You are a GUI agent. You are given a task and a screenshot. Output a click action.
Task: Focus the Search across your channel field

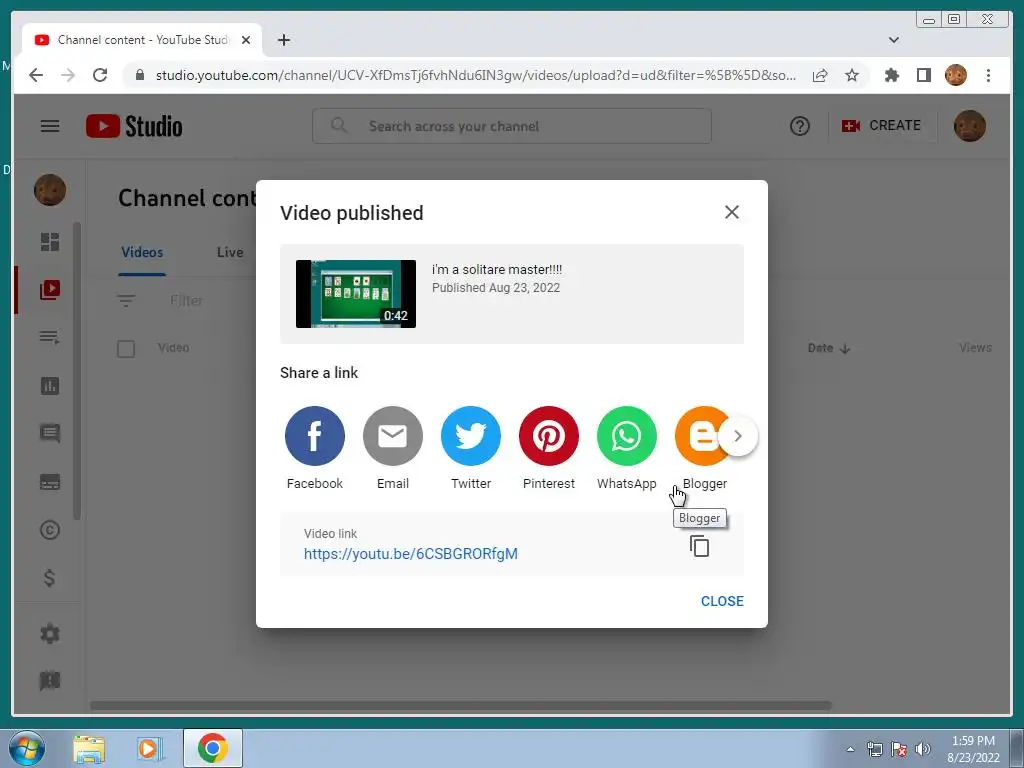coord(511,126)
